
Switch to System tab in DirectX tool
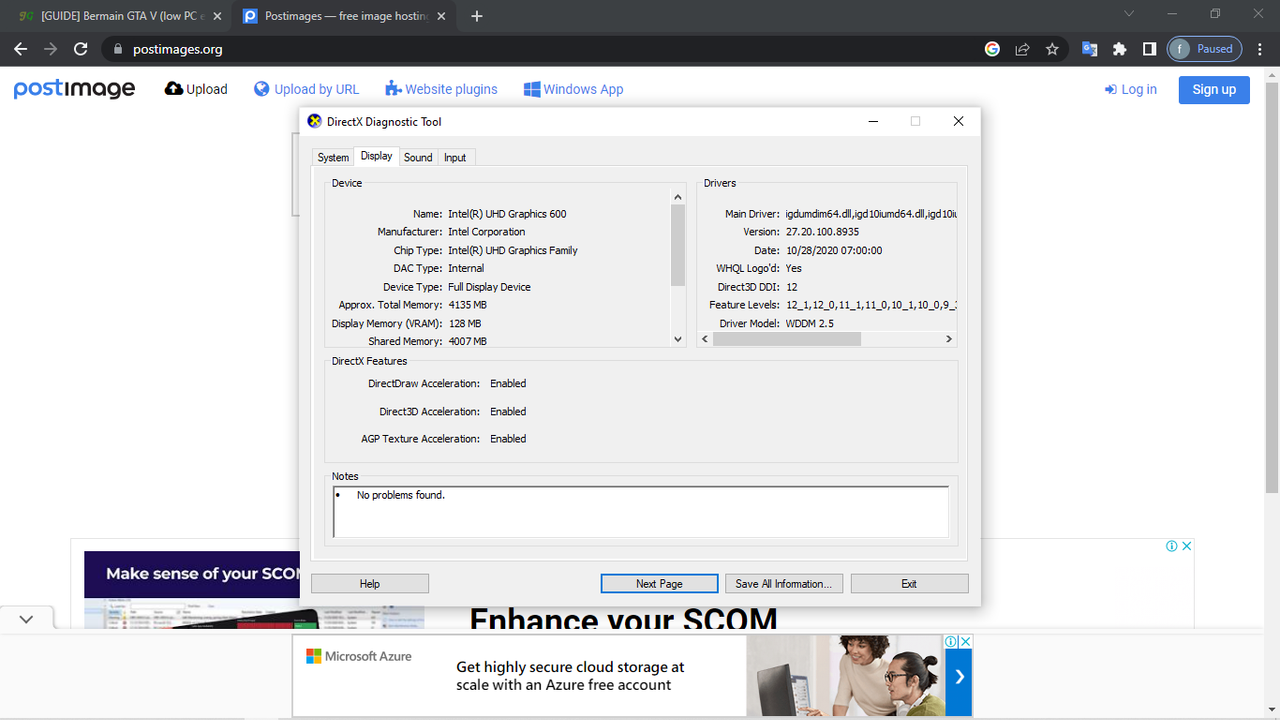333,158
